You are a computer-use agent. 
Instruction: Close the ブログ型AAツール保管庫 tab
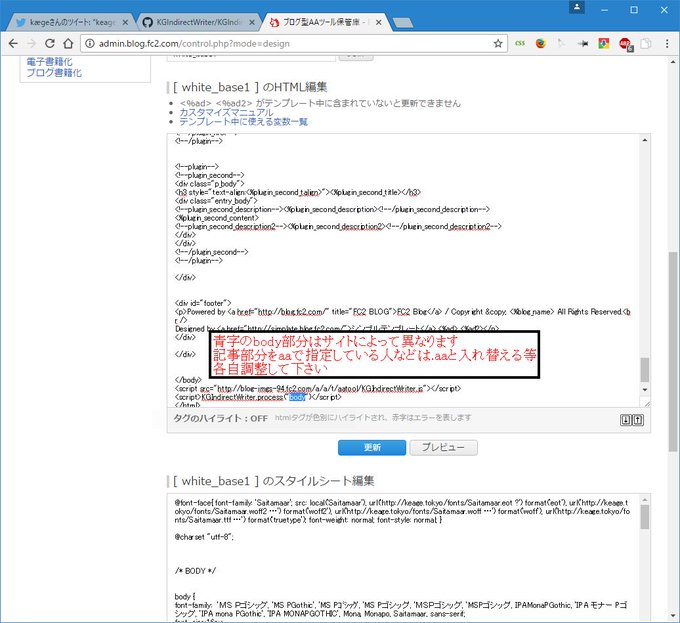[x=379, y=22]
